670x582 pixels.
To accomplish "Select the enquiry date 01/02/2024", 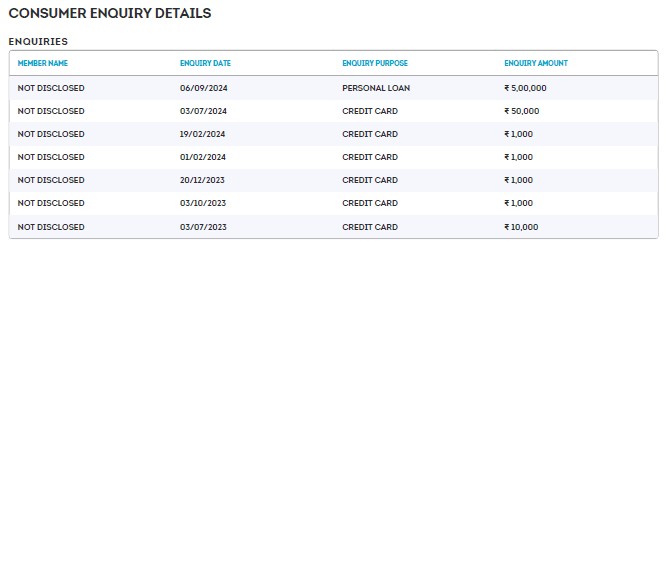I will tap(203, 157).
